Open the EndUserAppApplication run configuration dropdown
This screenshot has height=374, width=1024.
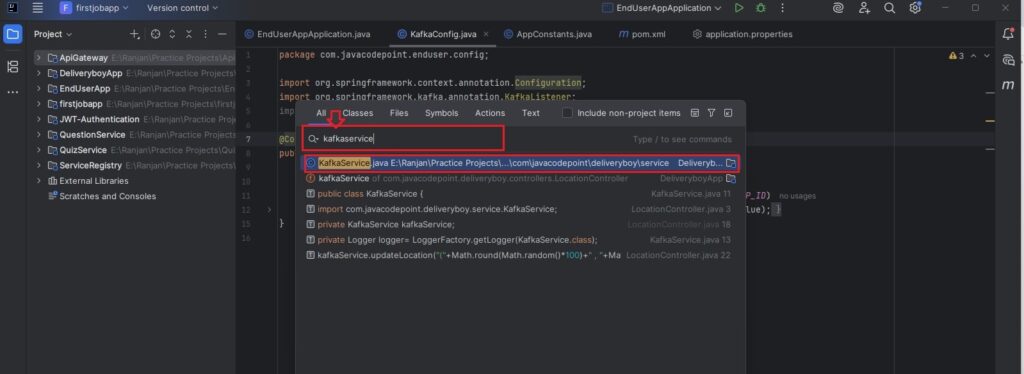click(661, 8)
